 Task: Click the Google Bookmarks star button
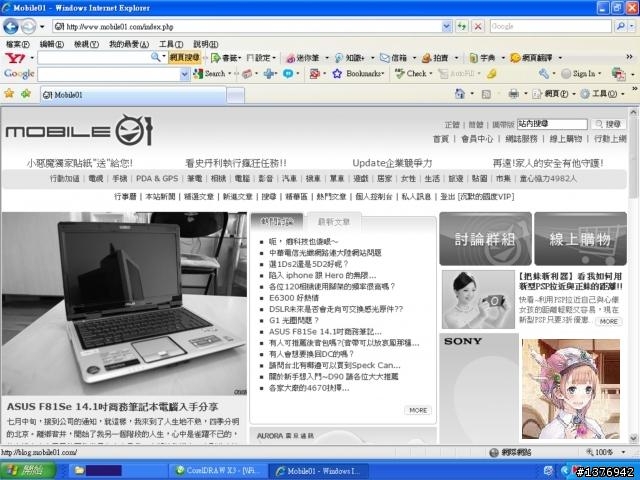tap(358, 74)
